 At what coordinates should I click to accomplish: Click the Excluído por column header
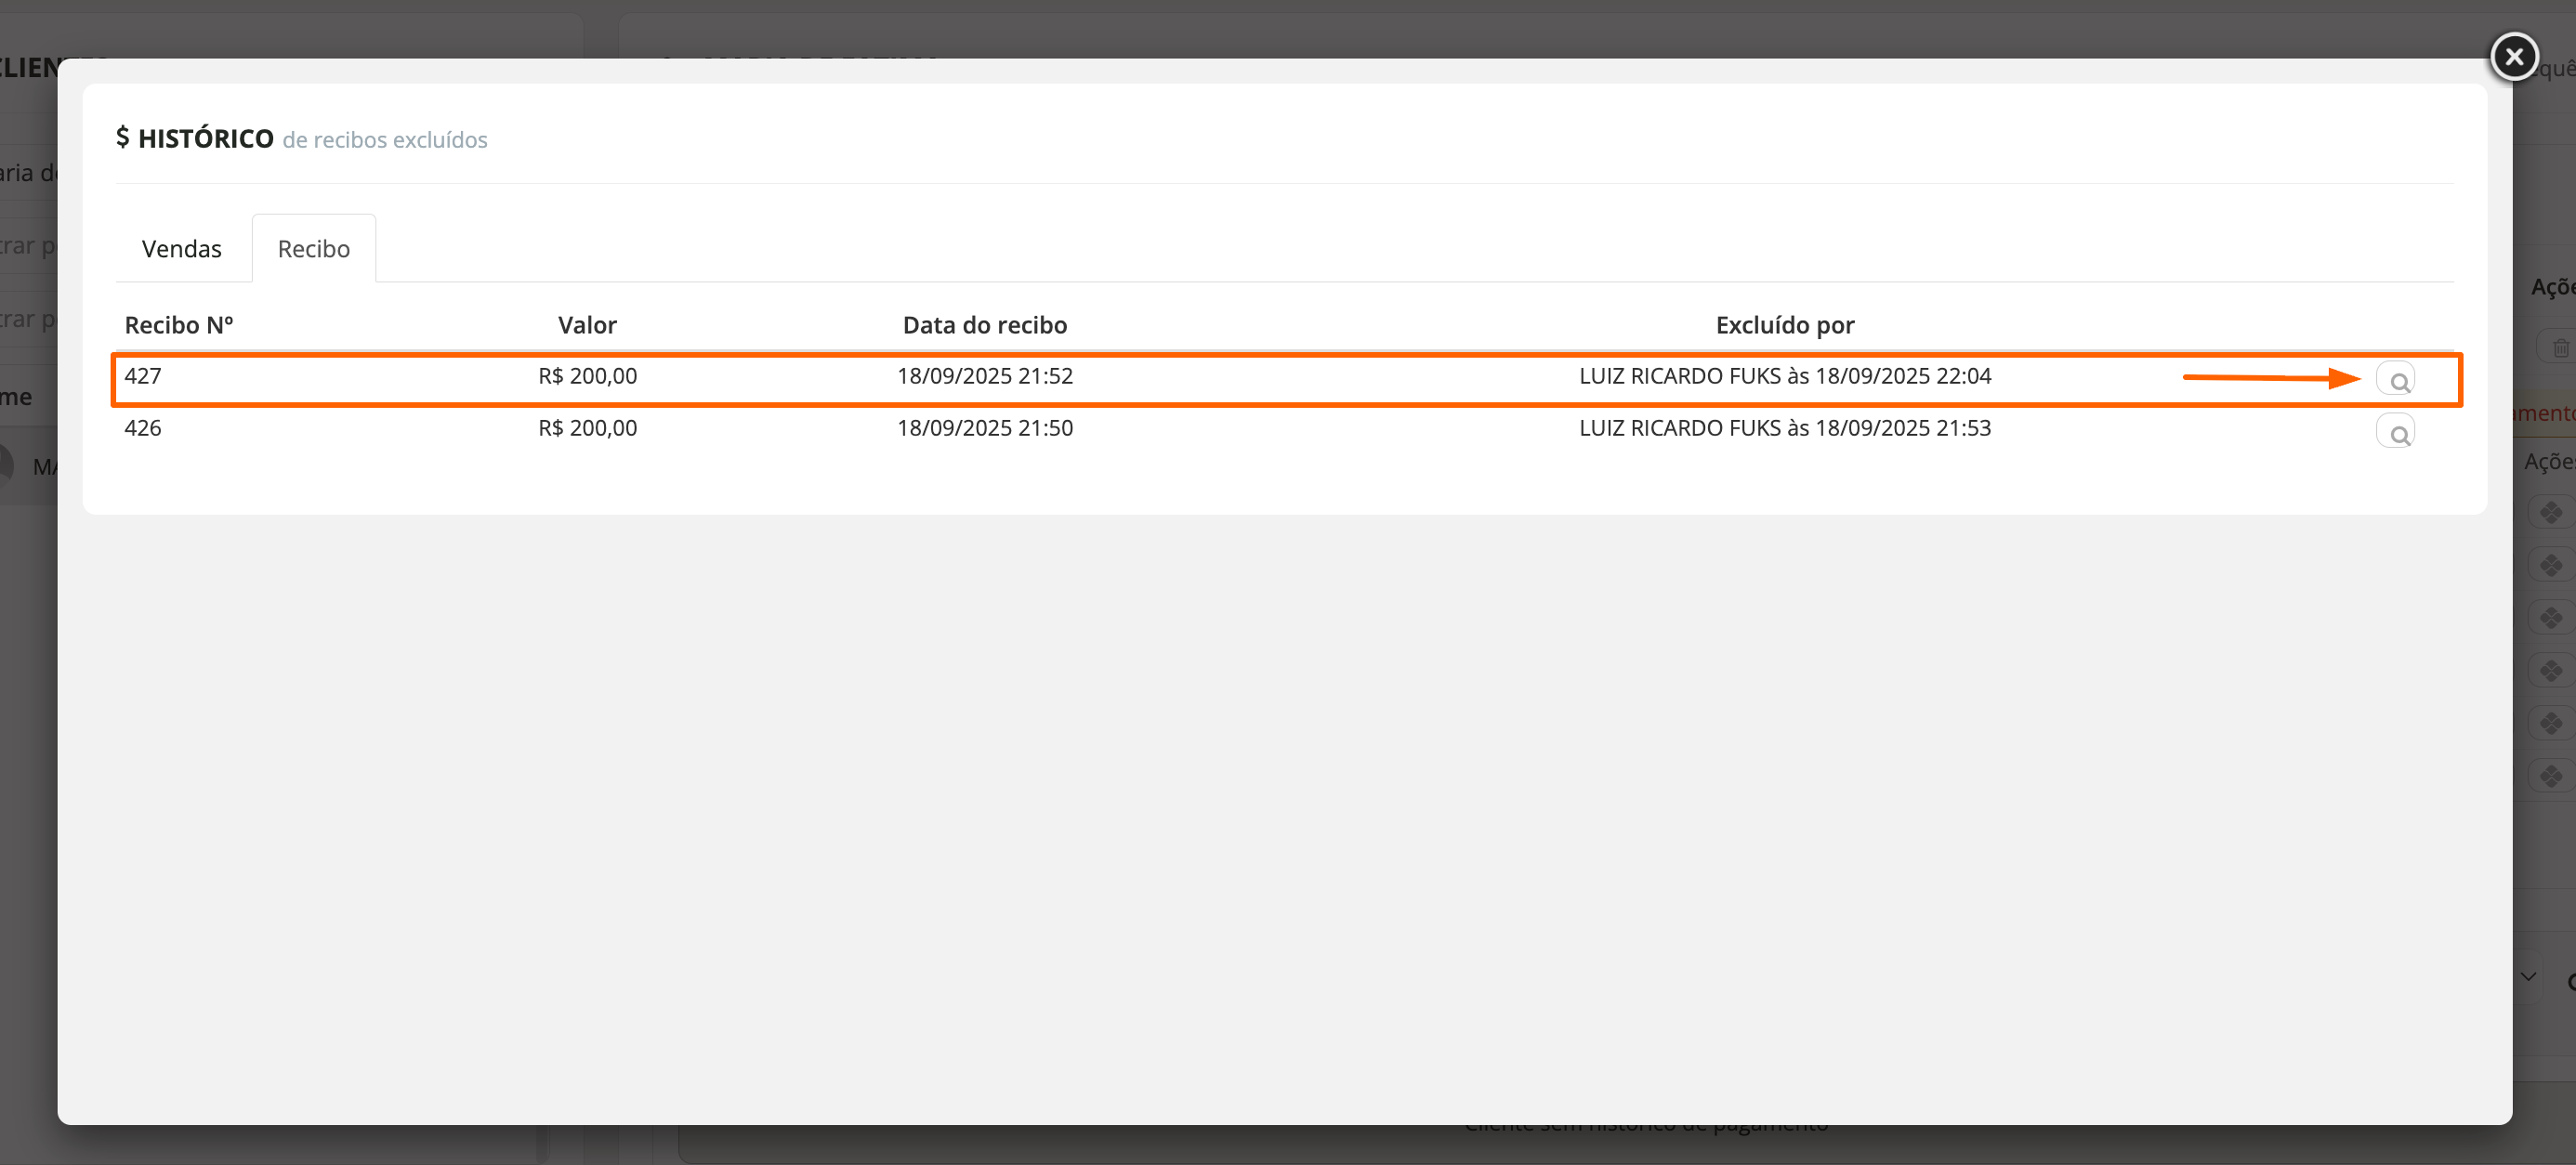pyautogui.click(x=1784, y=325)
